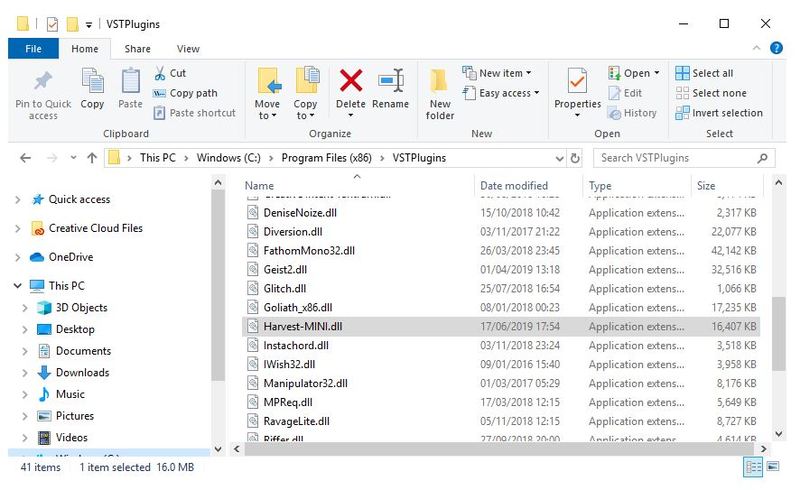Image resolution: width=800 pixels, height=490 pixels.
Task: Click the Copy icon in Clipboard group
Action: tap(92, 81)
